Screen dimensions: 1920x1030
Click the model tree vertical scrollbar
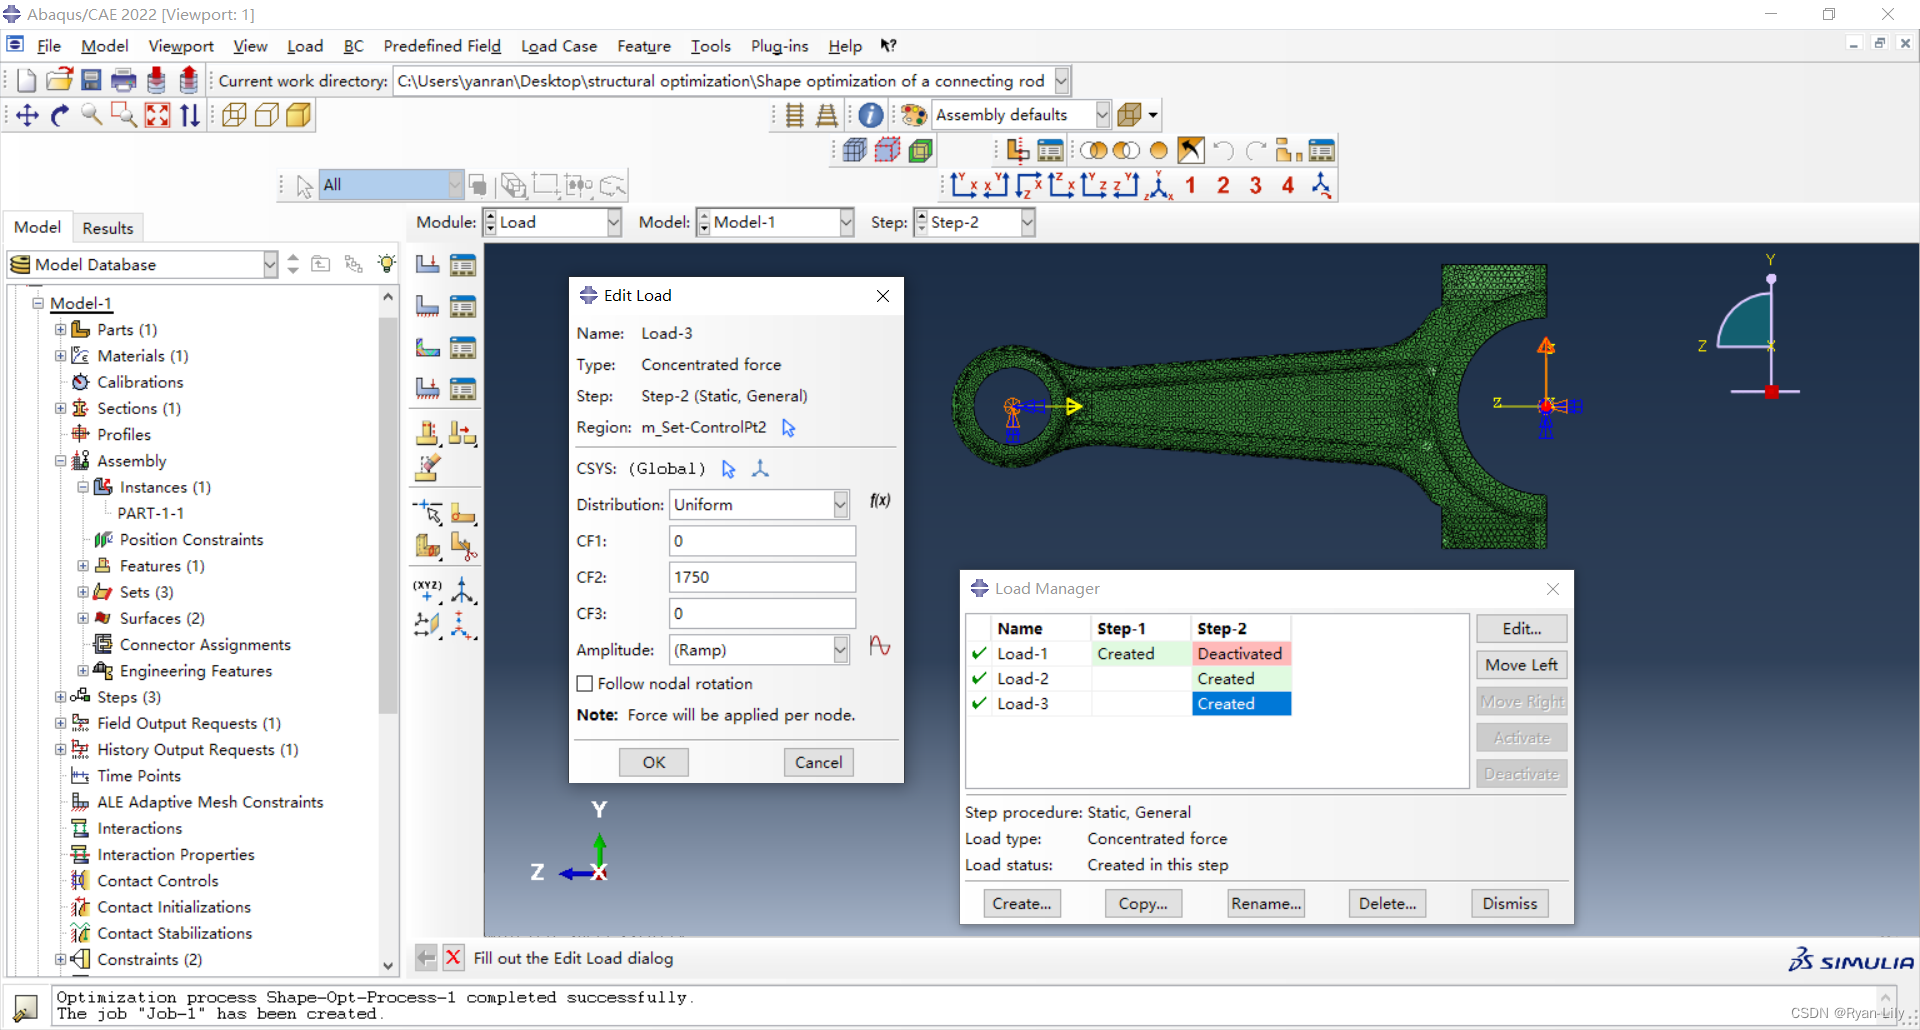[x=388, y=516]
